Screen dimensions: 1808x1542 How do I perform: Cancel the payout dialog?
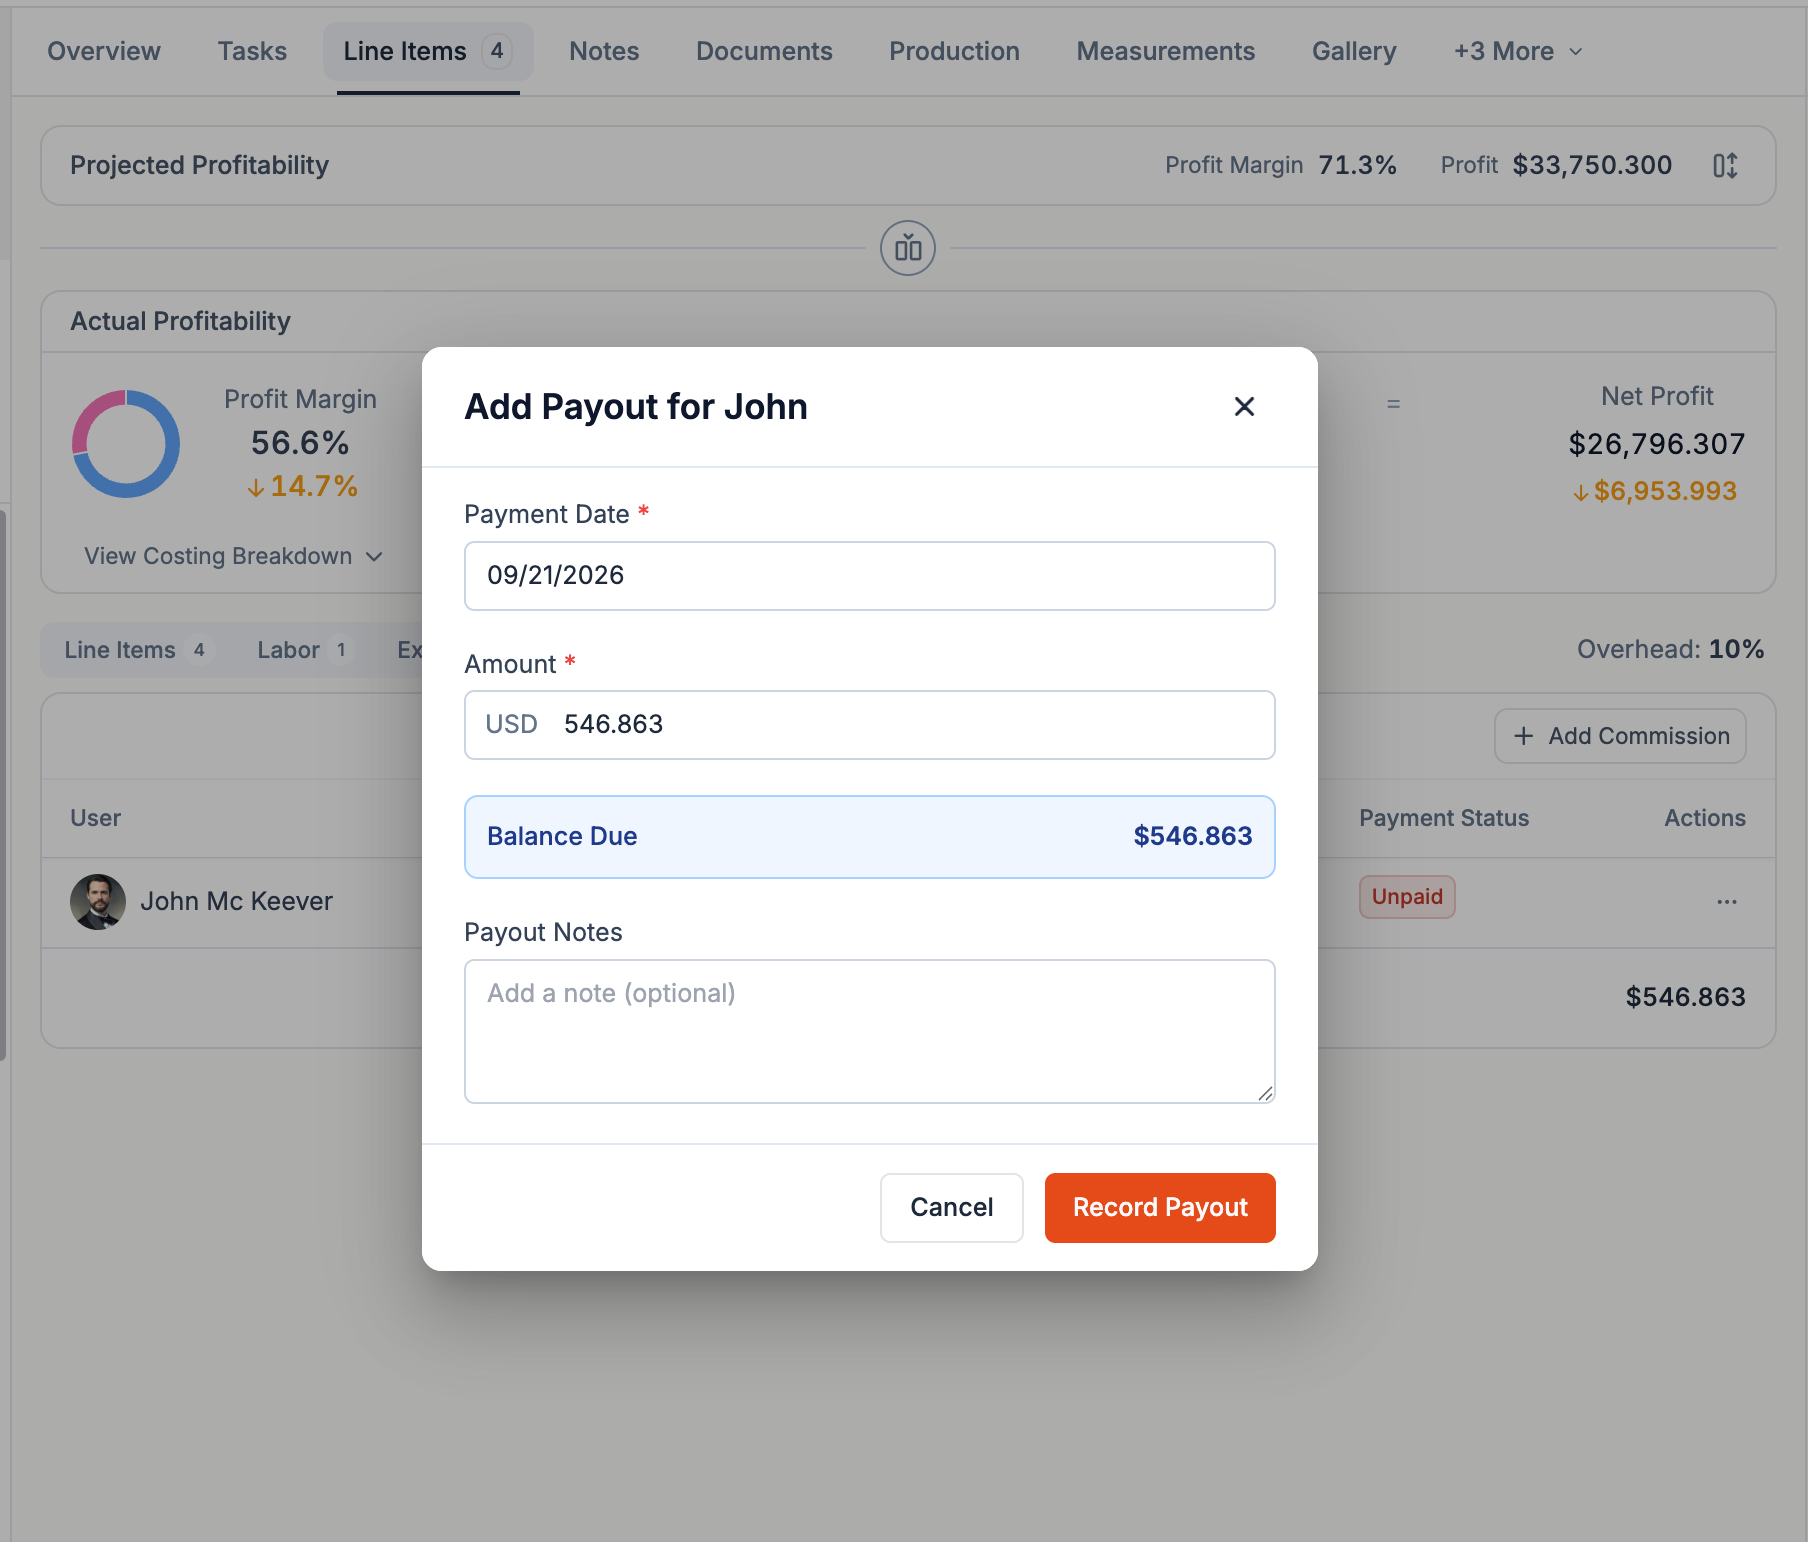[x=952, y=1208]
